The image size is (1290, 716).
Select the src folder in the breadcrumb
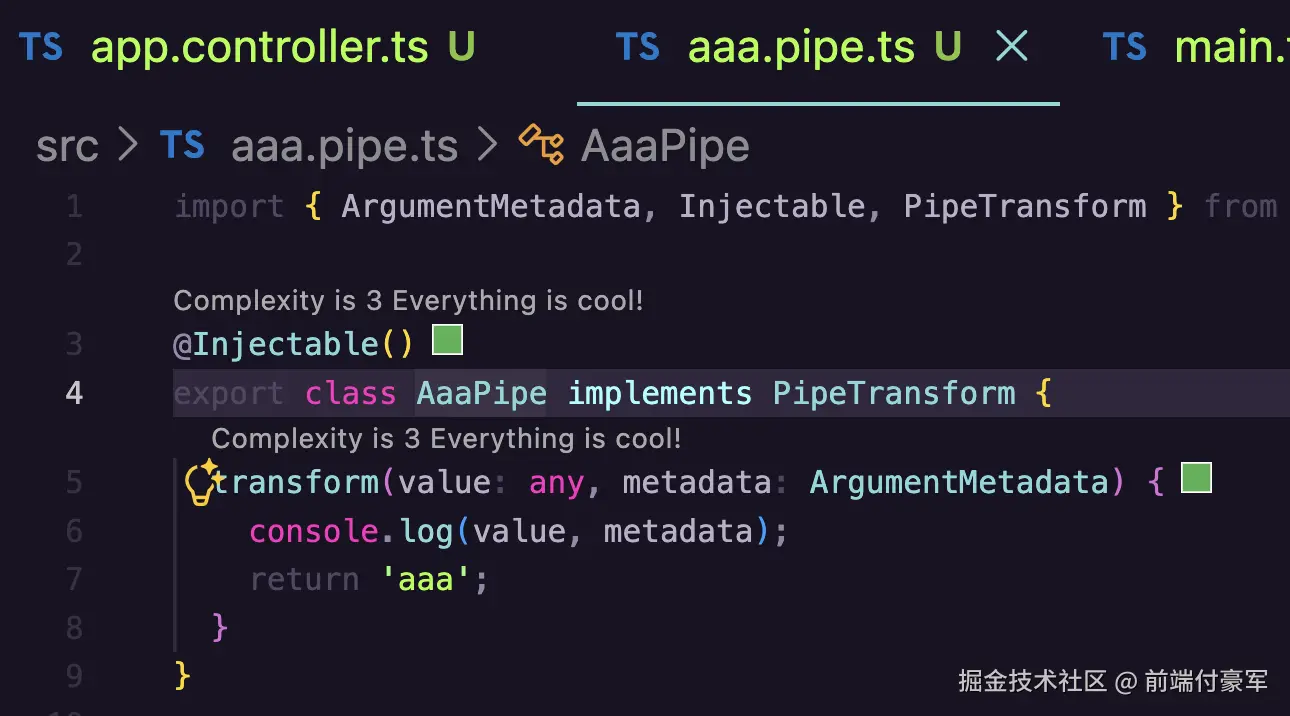point(67,147)
